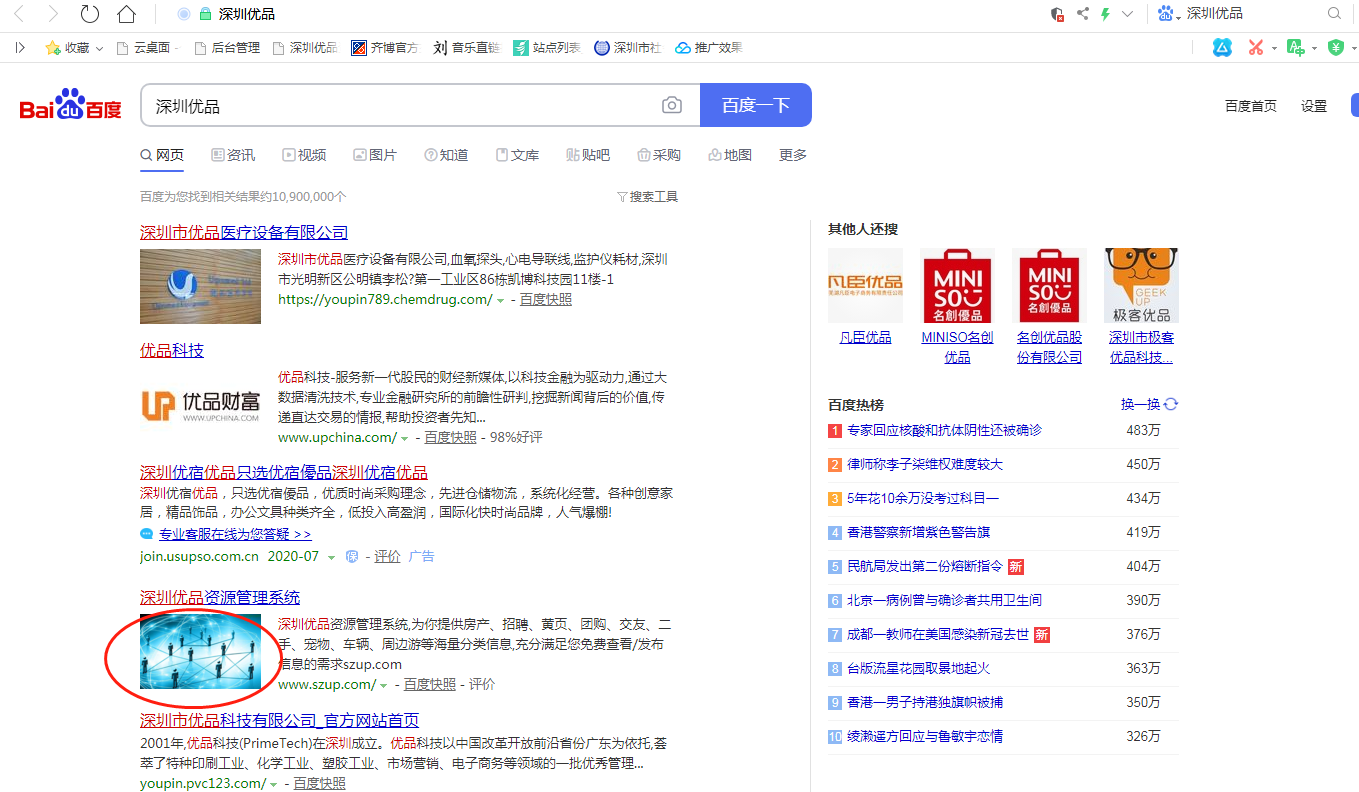
Task: Open 搜索工具 search tools filter
Action: (647, 196)
